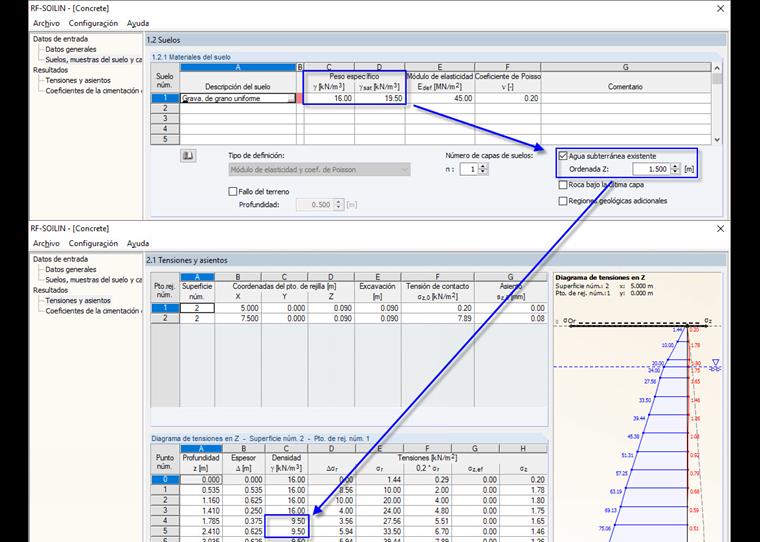Close the 1.2 Suelos window
The height and width of the screenshot is (542, 760).
(720, 9)
